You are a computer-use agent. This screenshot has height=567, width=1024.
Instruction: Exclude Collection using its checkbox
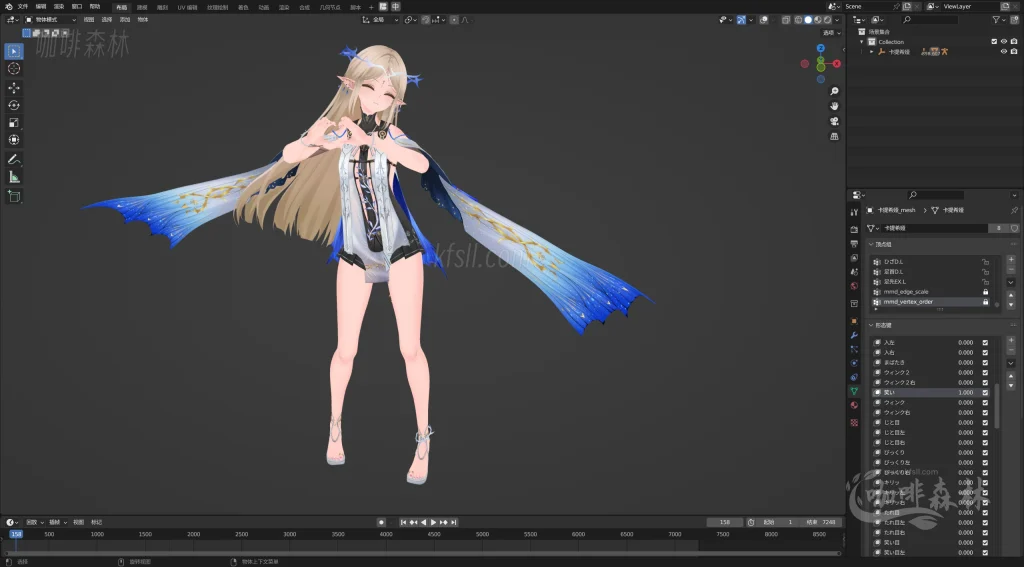(x=994, y=42)
